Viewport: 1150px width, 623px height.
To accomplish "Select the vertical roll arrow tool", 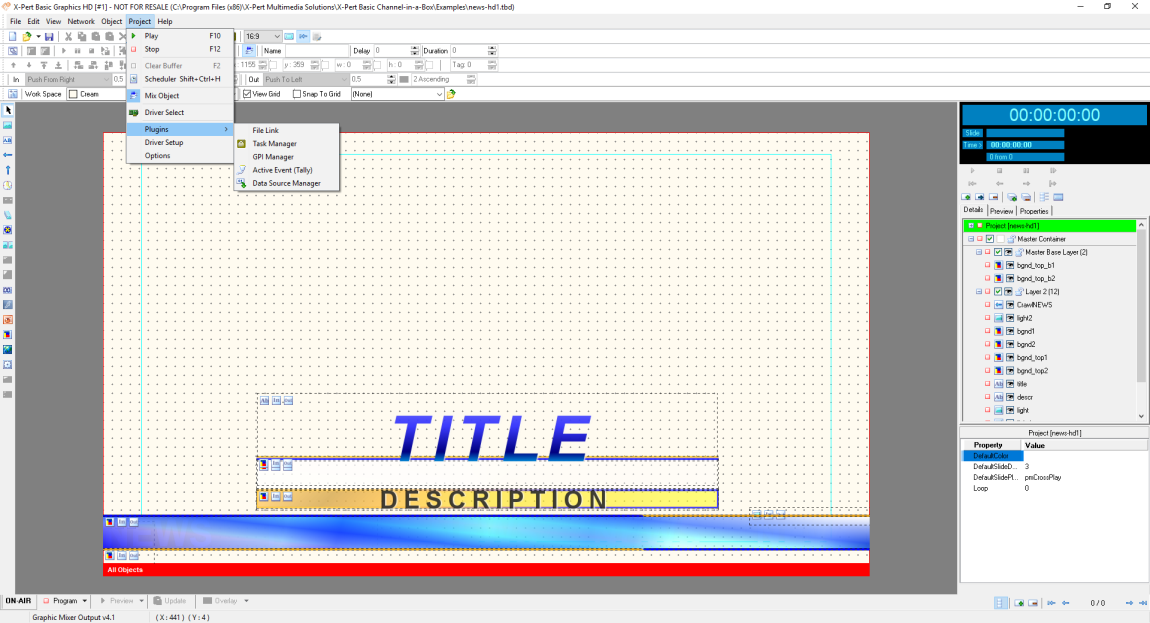I will (x=8, y=170).
